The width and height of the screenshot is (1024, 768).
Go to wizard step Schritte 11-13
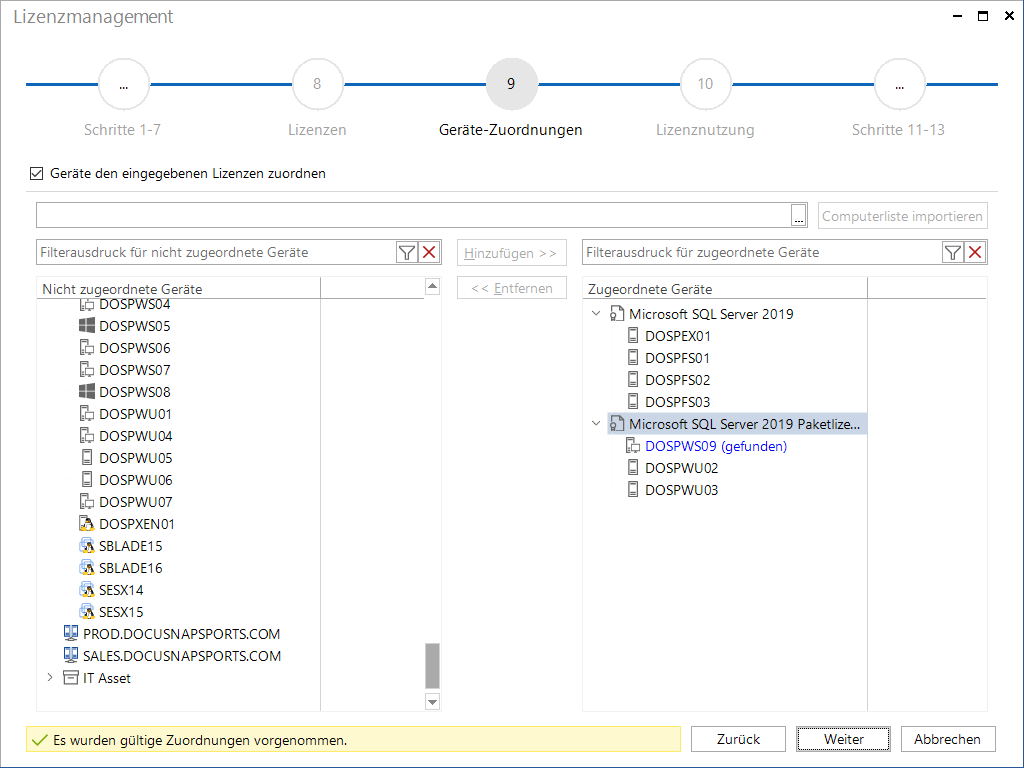point(899,84)
